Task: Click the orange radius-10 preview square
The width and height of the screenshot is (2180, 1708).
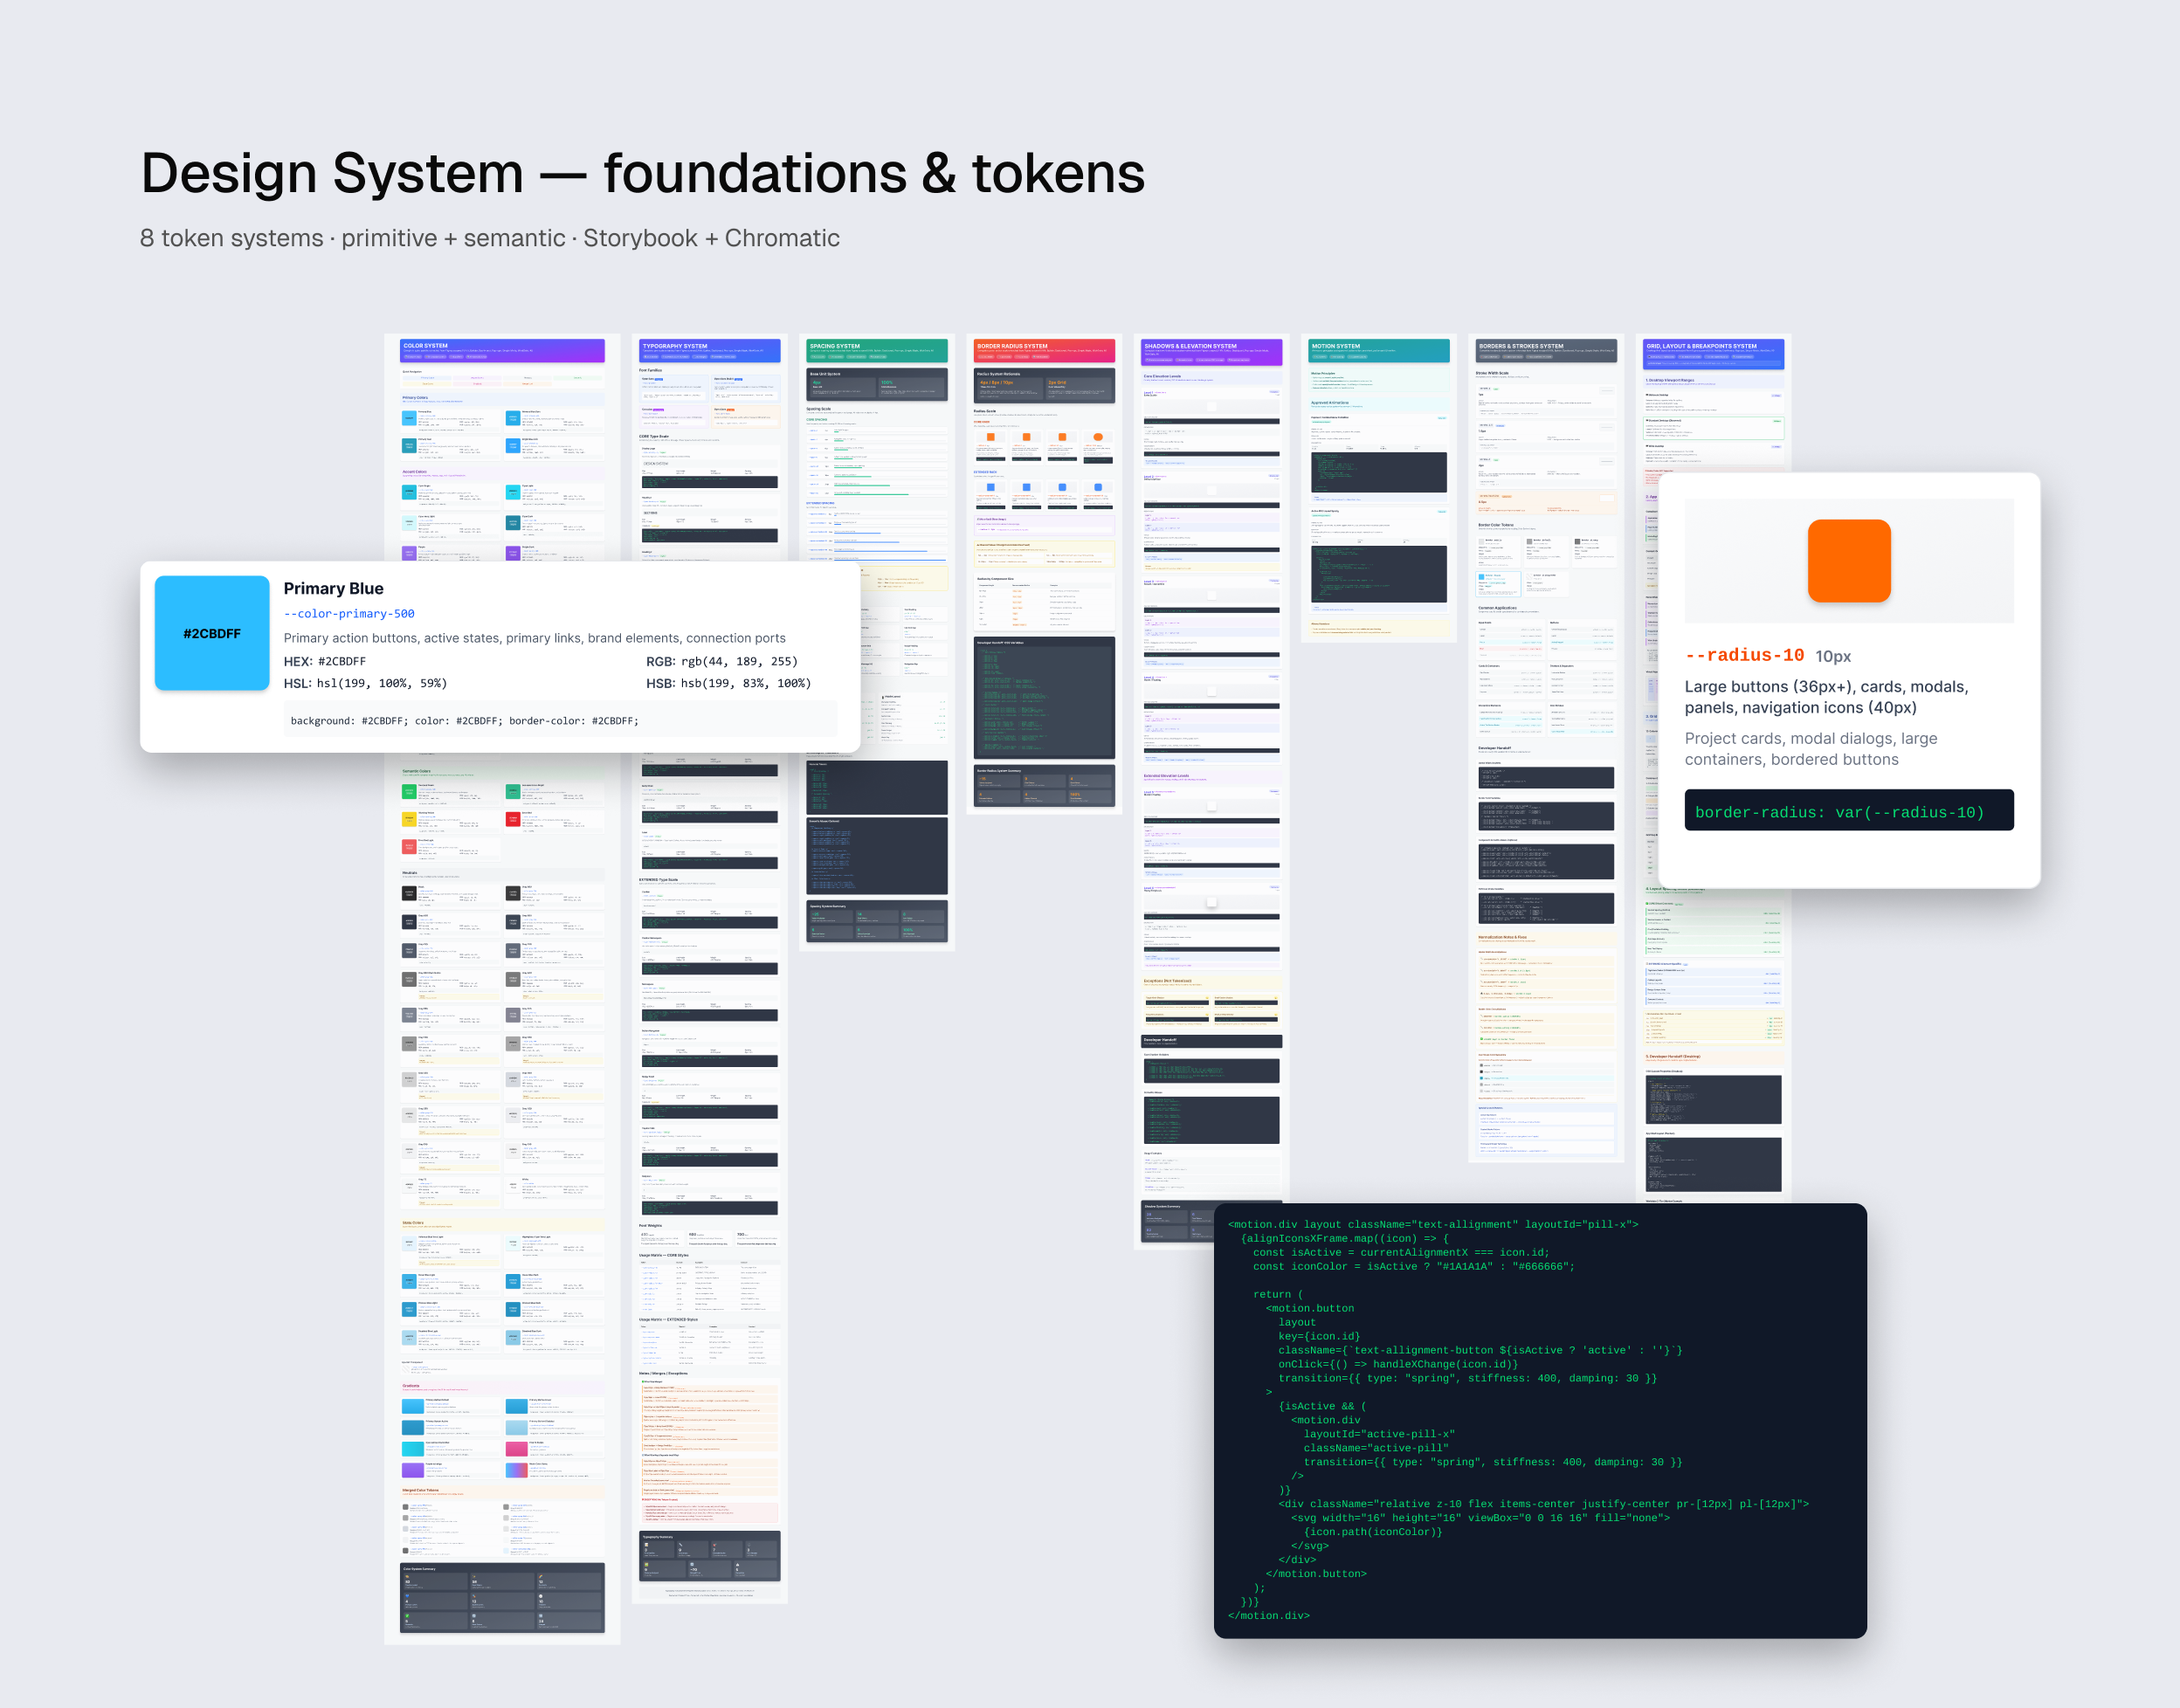Action: tap(1849, 560)
